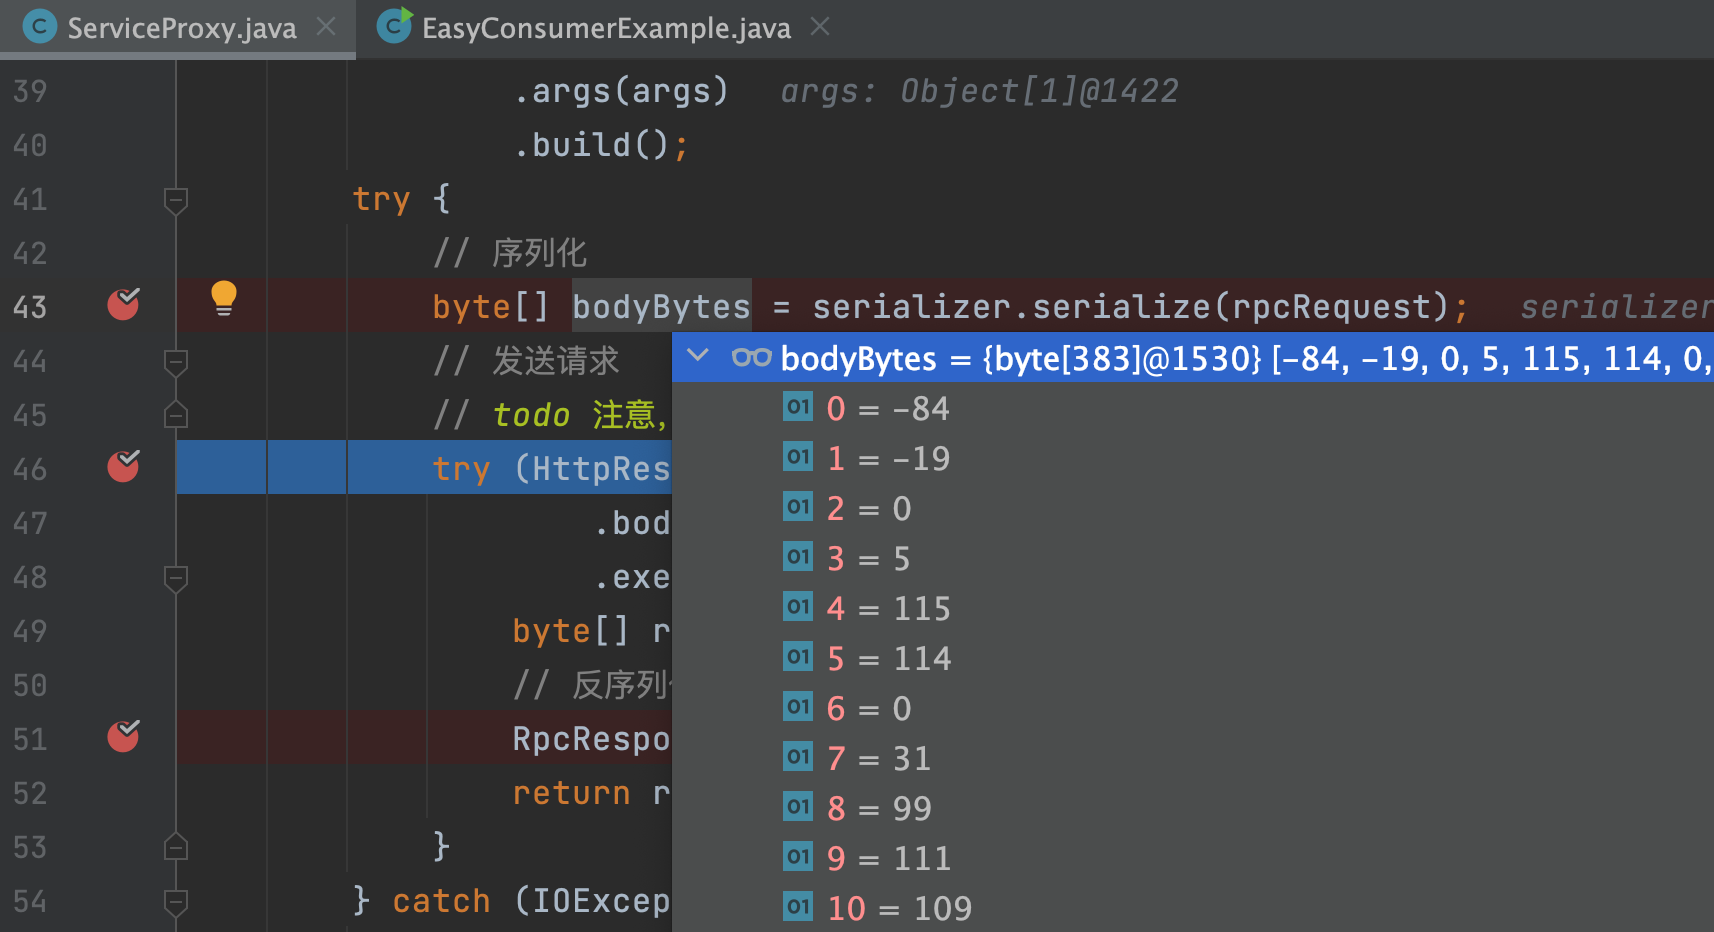The width and height of the screenshot is (1714, 932).
Task: Click the glasses watch icon beside bodyBytes
Action: point(751,358)
